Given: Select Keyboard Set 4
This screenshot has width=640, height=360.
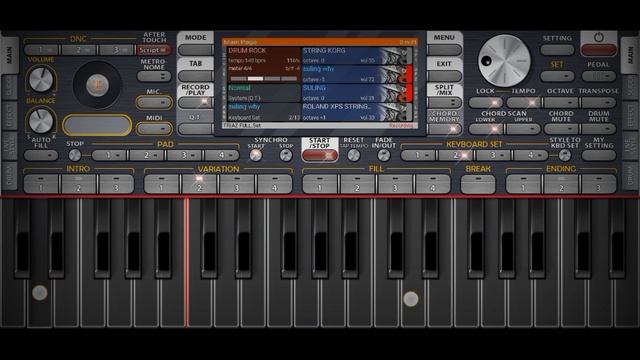Looking at the screenshot, I should pyautogui.click(x=531, y=155).
